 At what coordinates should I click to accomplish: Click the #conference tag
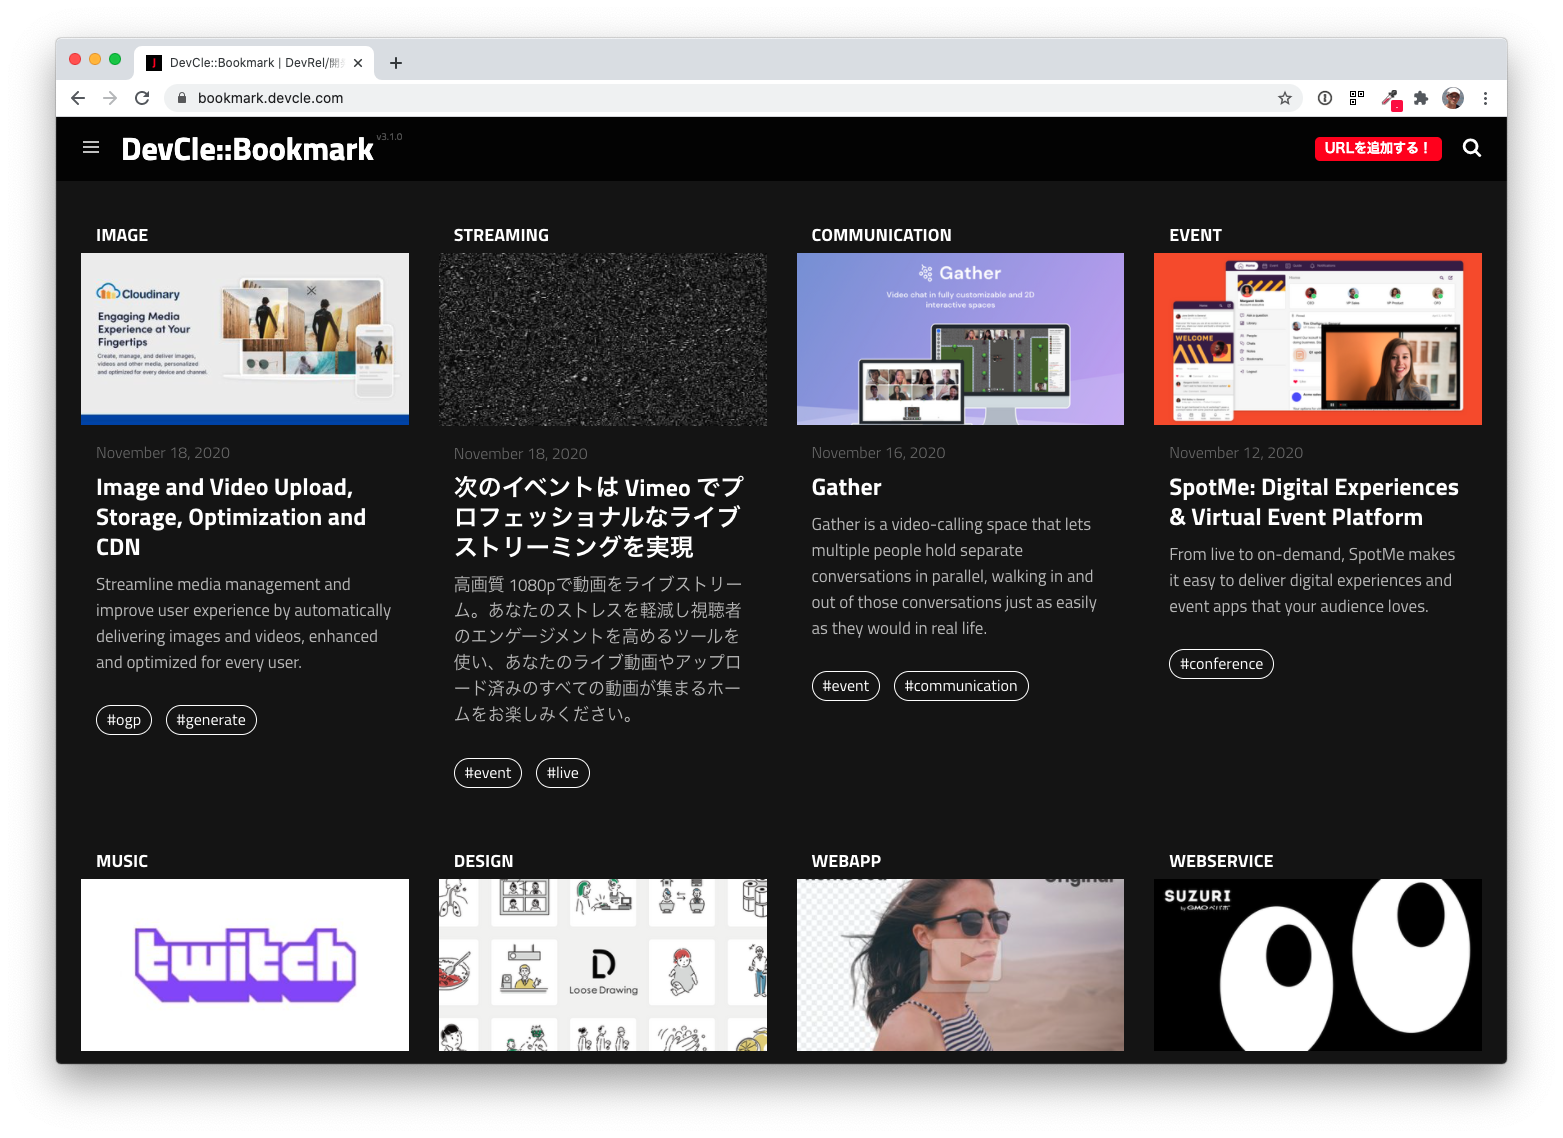(1221, 664)
